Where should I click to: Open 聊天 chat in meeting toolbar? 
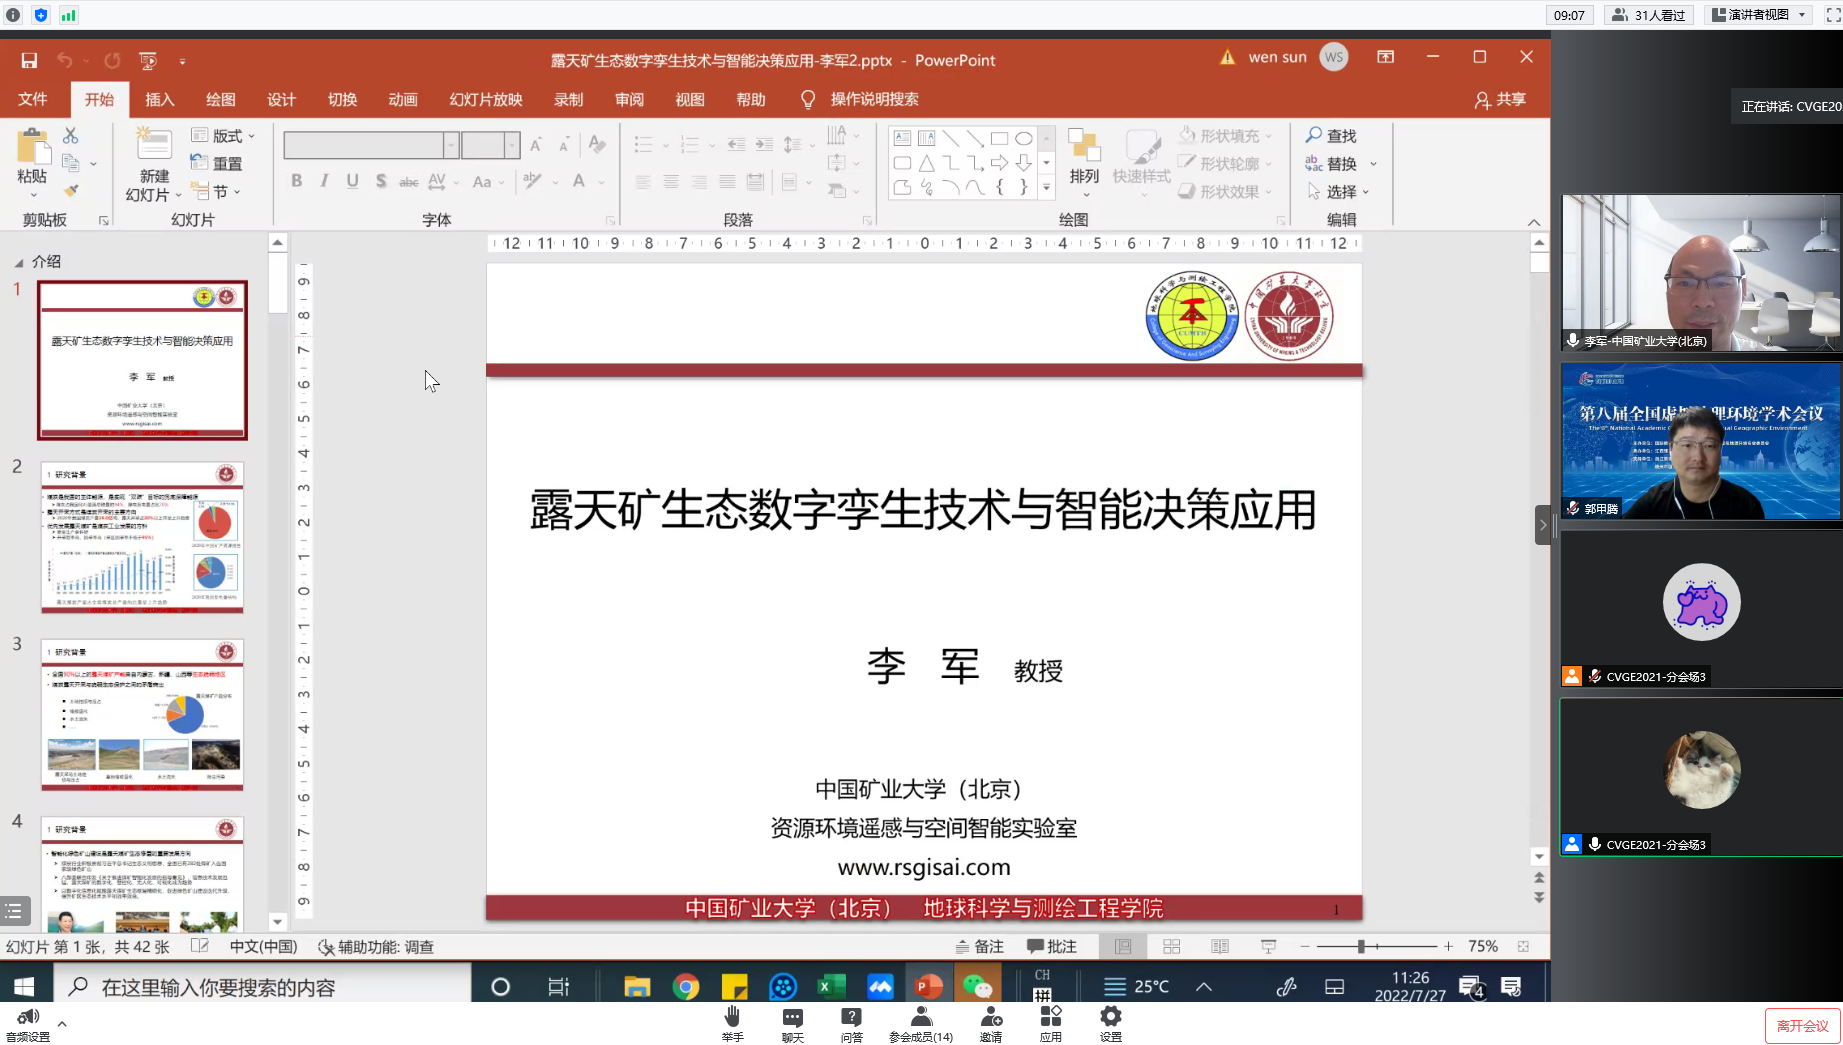click(793, 1024)
